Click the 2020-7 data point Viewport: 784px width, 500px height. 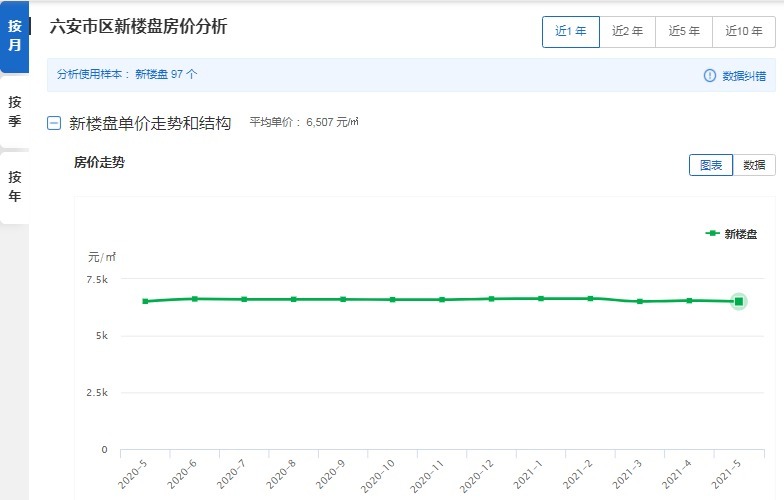pos(244,300)
